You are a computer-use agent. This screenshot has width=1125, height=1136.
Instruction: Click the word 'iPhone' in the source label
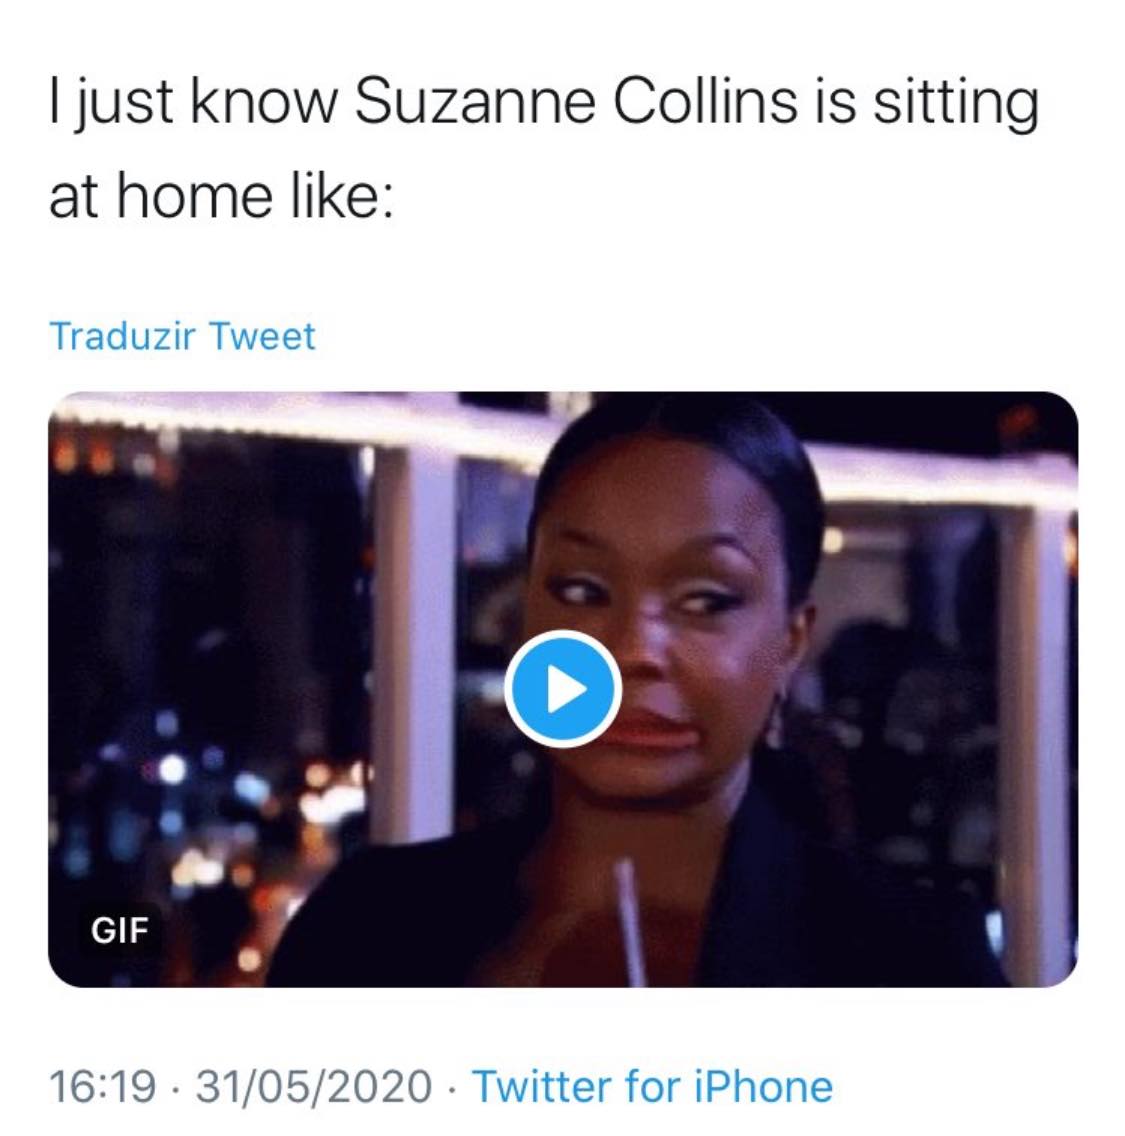pyautogui.click(x=763, y=1086)
